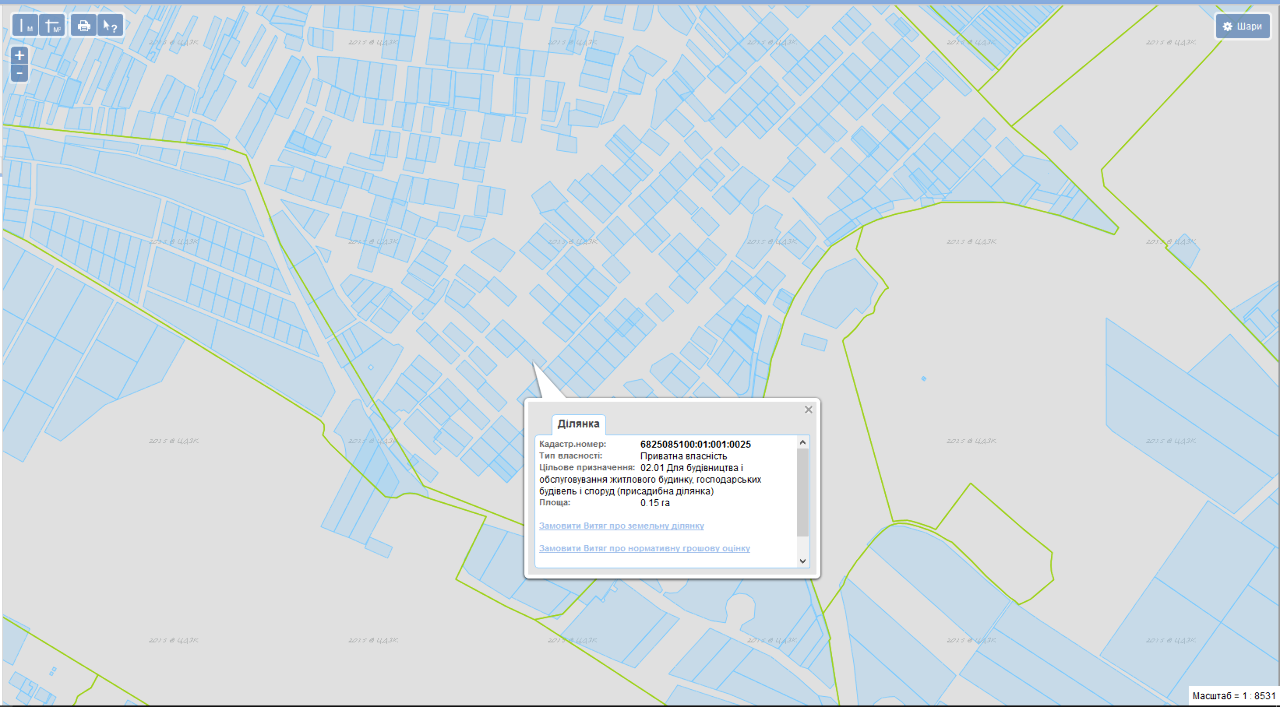
Task: Click the popup vertical scrollbar thumb
Action: (x=802, y=492)
